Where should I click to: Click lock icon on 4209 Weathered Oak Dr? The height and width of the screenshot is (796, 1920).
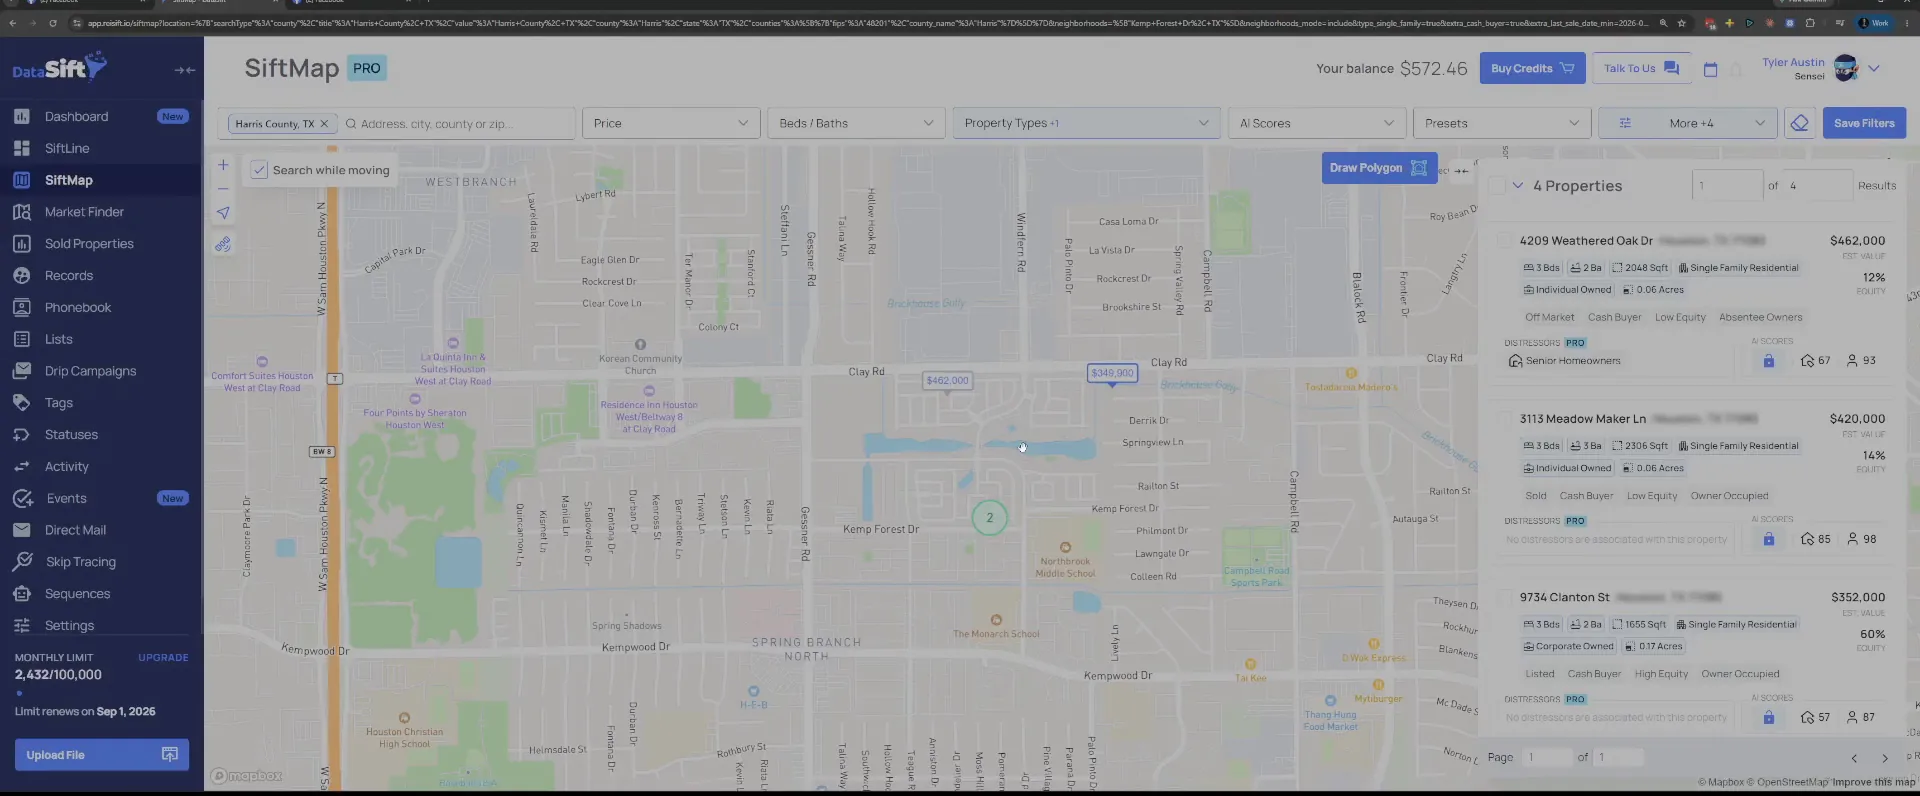1768,361
